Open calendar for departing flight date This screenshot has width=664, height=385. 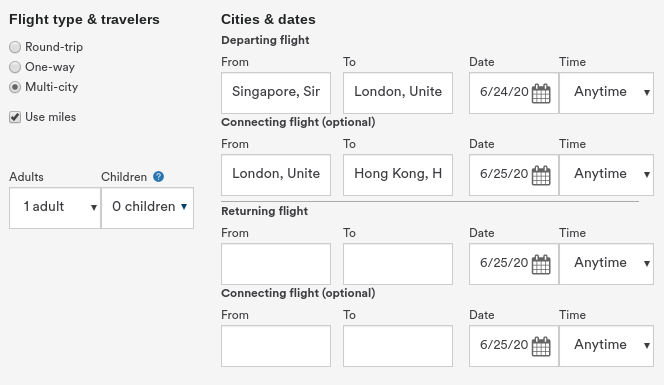pyautogui.click(x=541, y=93)
